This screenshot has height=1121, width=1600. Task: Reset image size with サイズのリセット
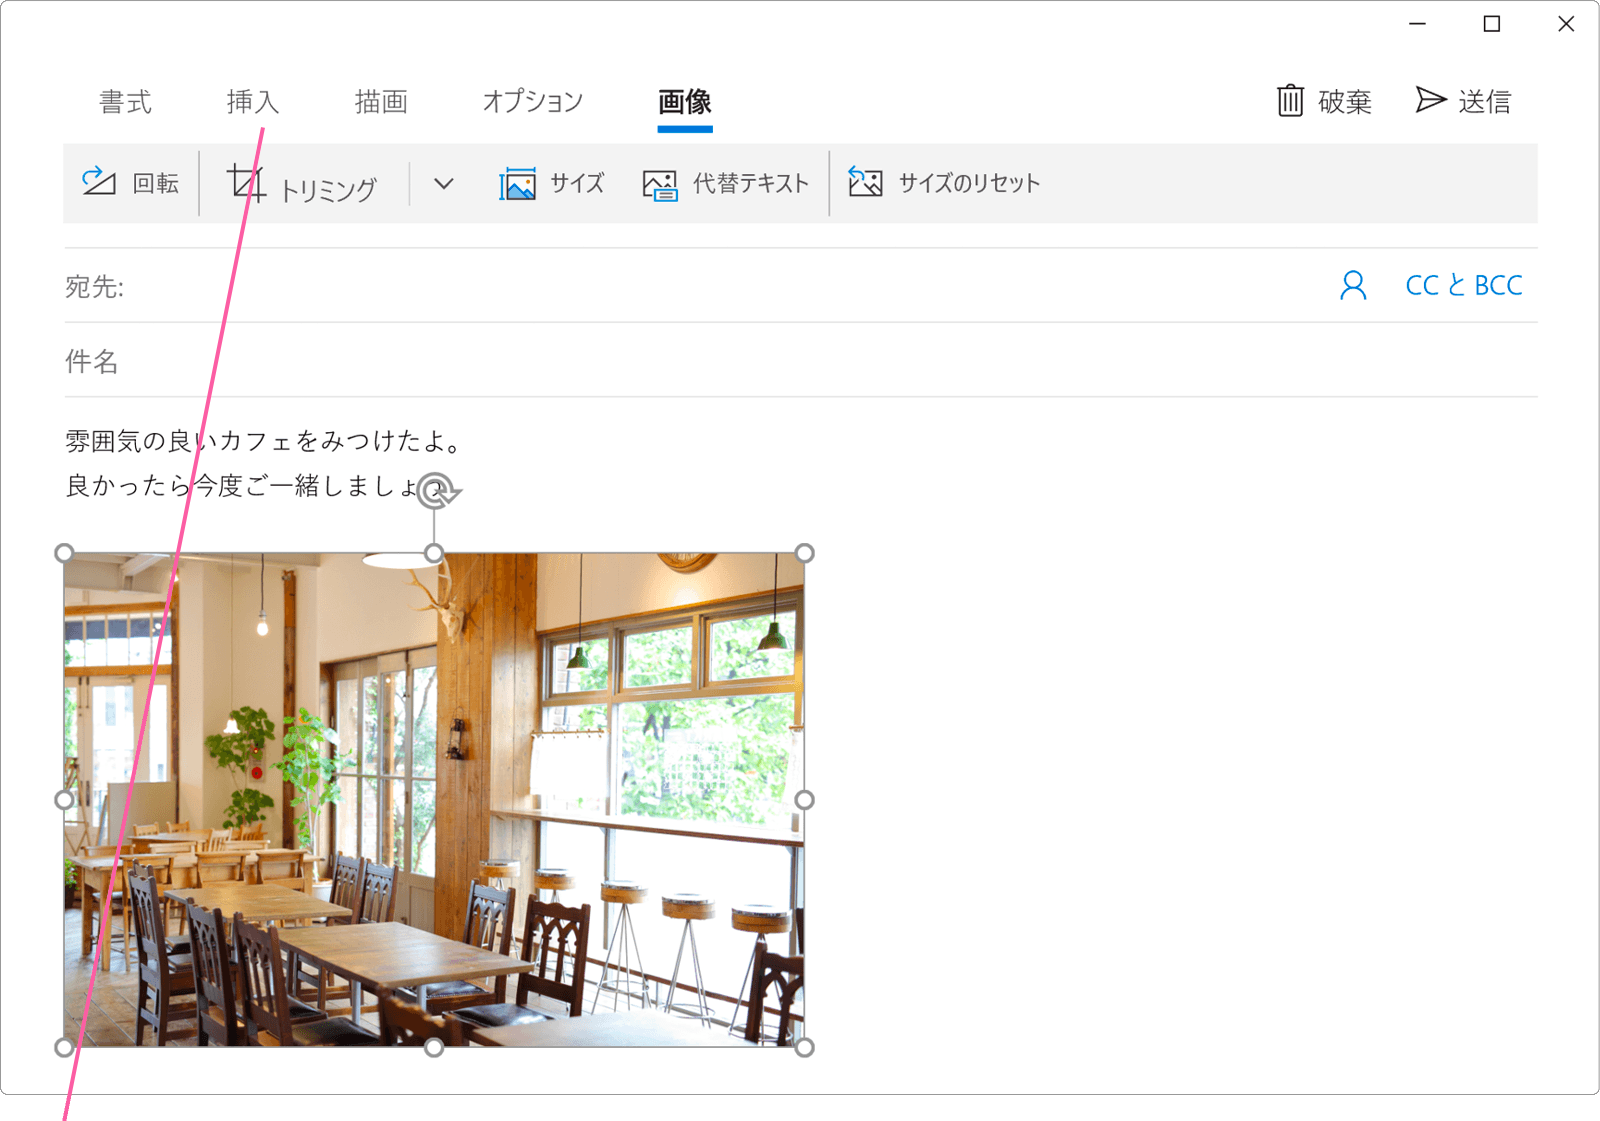tap(944, 183)
